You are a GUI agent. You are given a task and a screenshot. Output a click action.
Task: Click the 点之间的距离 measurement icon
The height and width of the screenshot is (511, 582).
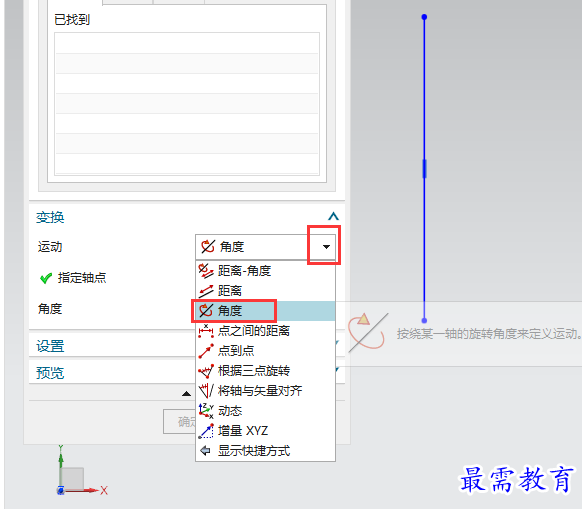206,331
